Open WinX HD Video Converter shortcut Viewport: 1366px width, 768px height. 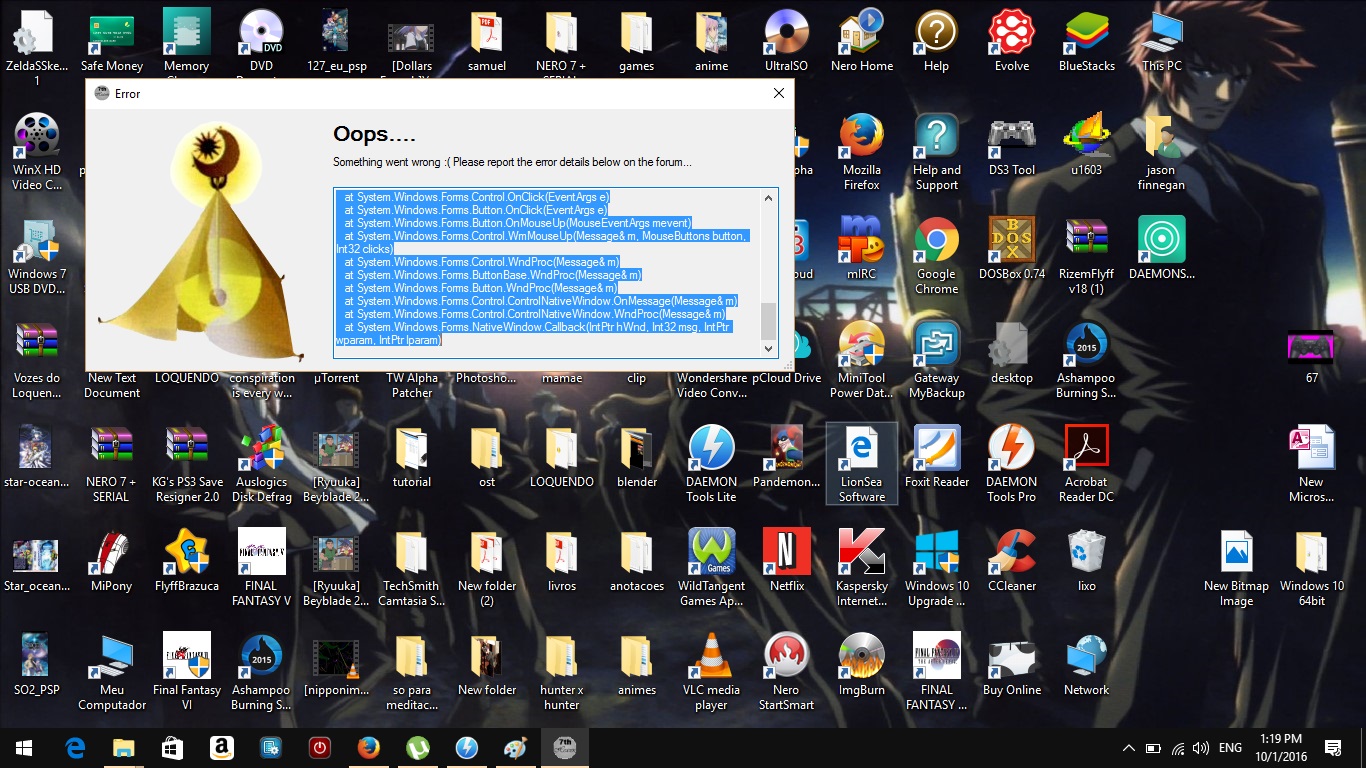pyautogui.click(x=37, y=153)
